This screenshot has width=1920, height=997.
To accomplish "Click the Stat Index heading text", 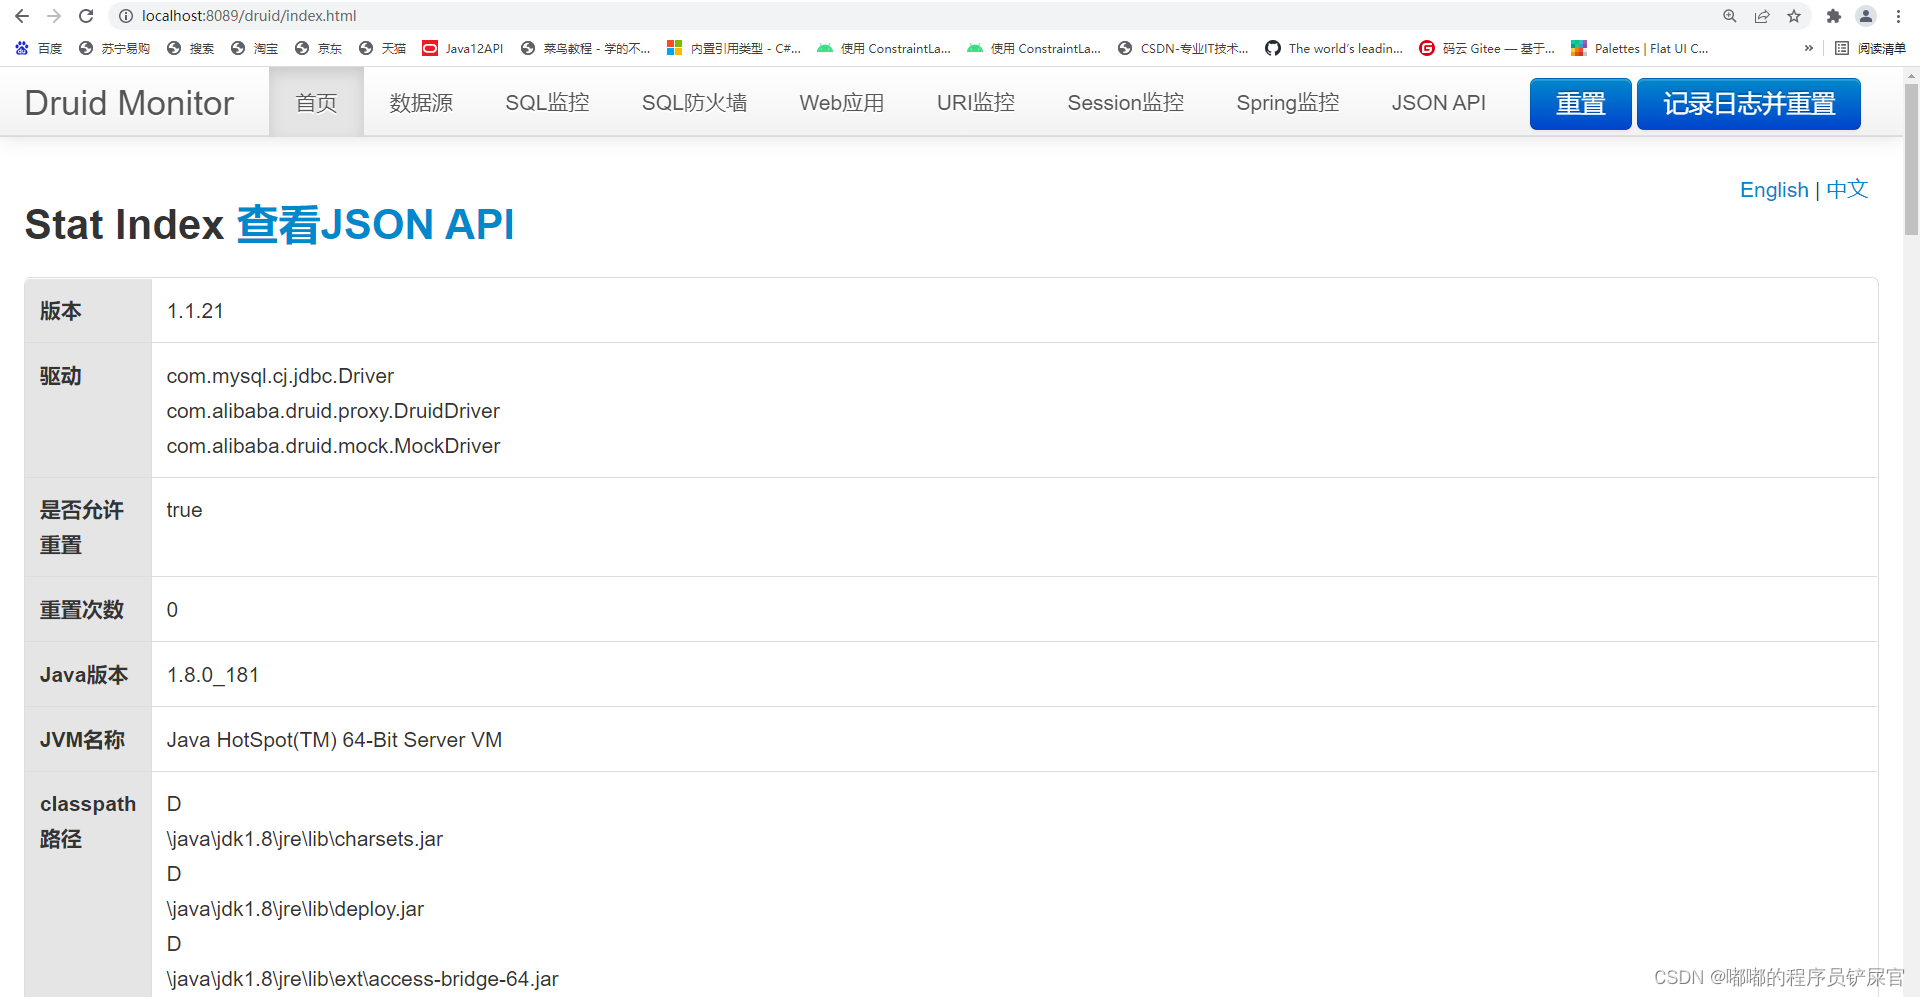I will click(x=124, y=225).
